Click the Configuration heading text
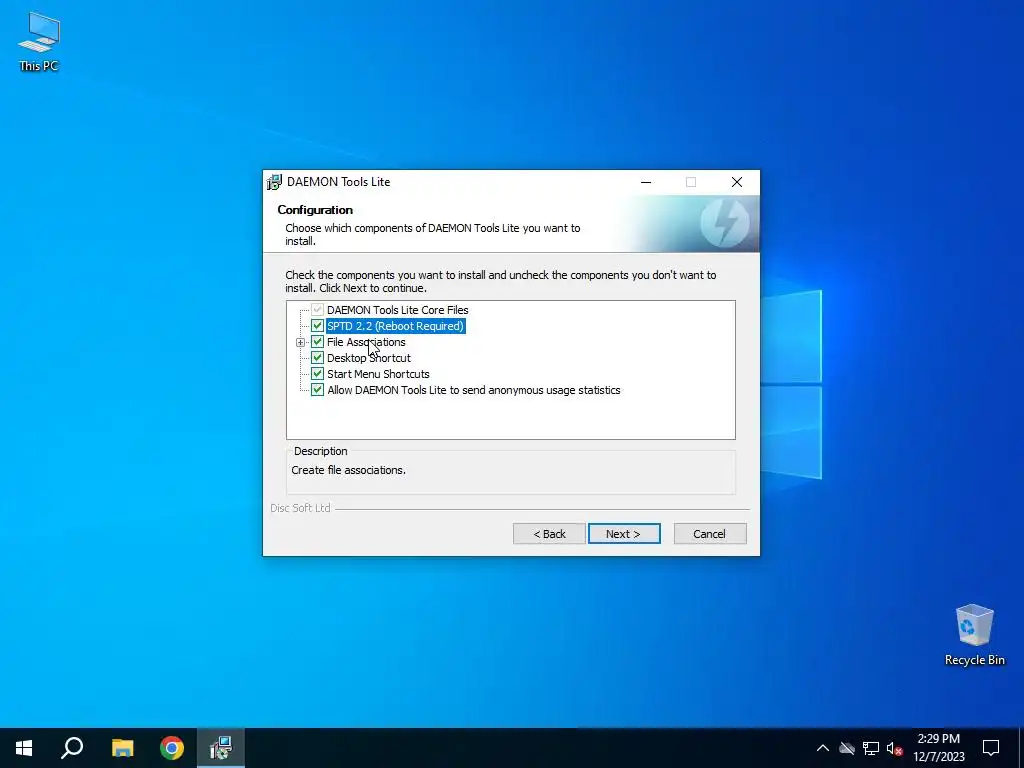 coord(315,210)
